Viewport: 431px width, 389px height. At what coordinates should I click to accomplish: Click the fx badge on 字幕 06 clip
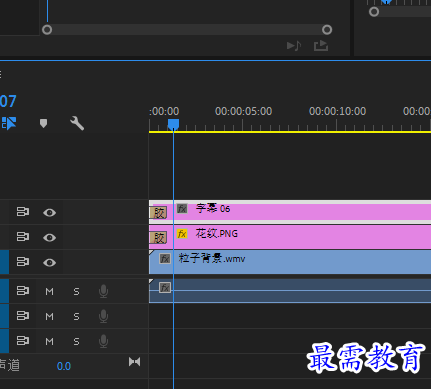(x=182, y=209)
